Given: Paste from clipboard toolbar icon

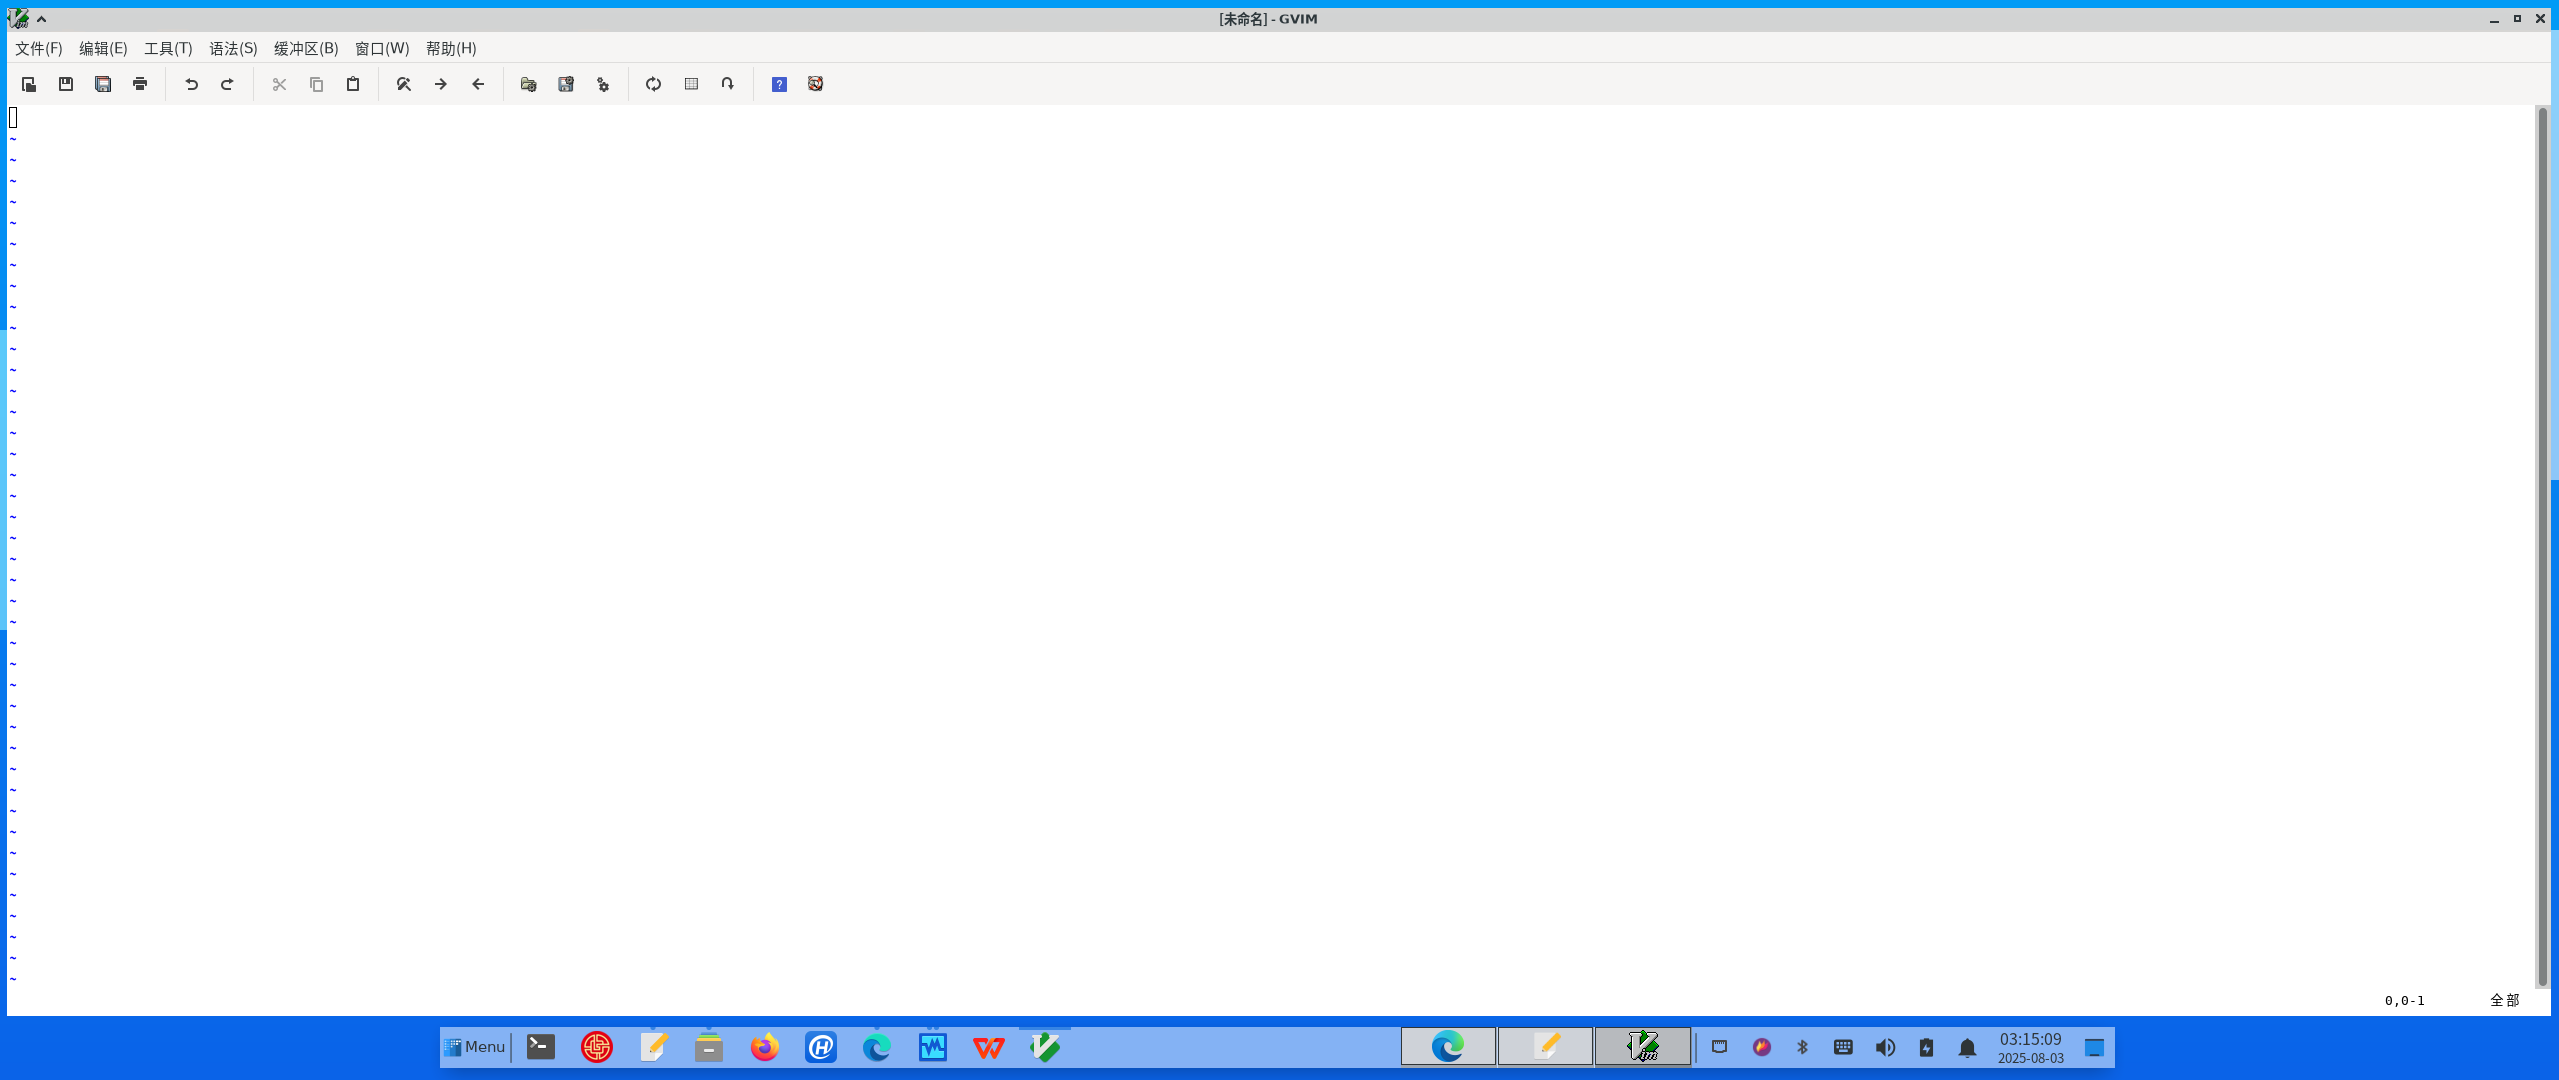Looking at the screenshot, I should (353, 84).
